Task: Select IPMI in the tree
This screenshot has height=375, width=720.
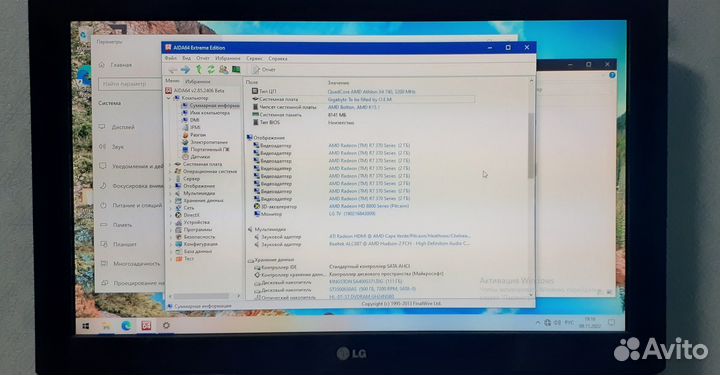Action: [195, 128]
